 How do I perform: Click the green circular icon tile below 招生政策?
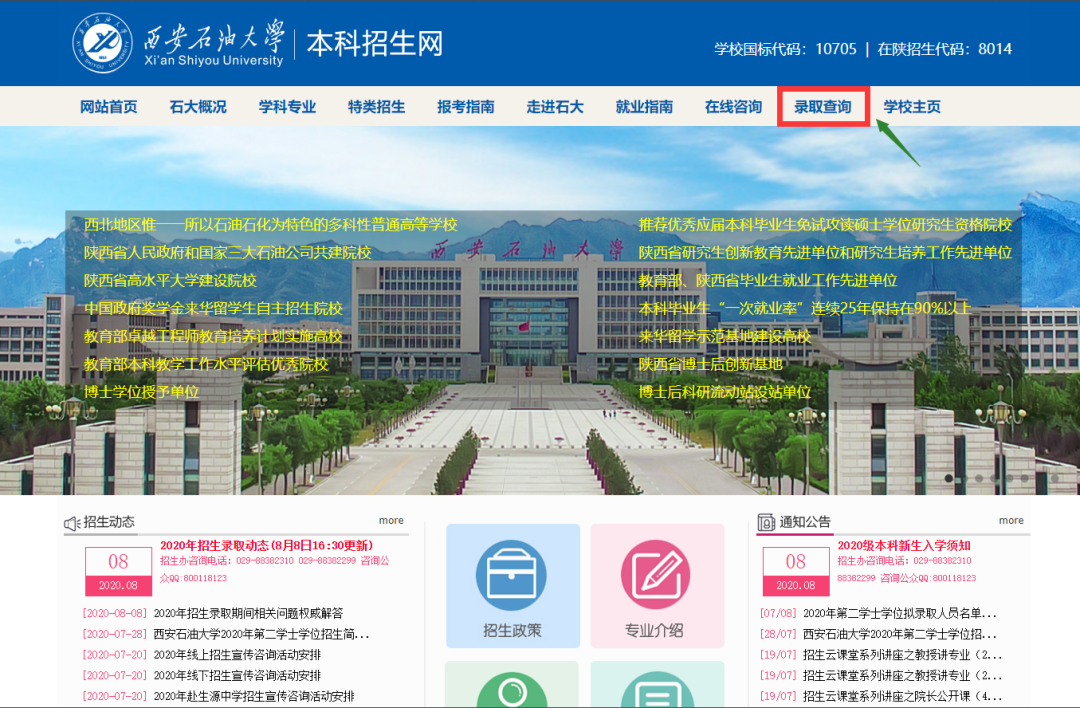[x=512, y=685]
